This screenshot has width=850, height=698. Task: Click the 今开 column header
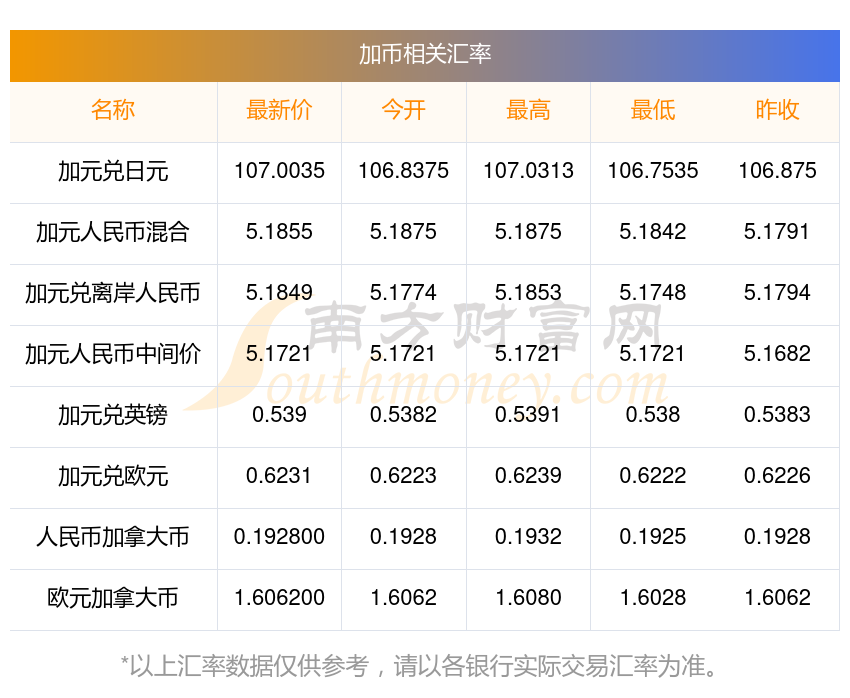coord(403,110)
